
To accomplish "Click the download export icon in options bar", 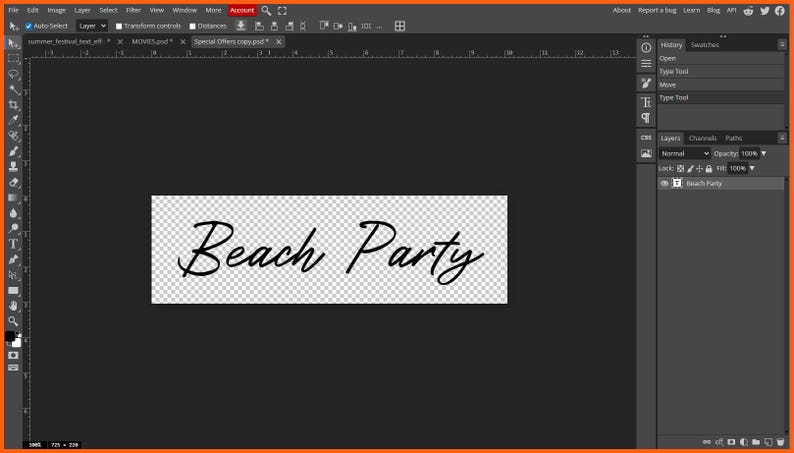I will 241,26.
